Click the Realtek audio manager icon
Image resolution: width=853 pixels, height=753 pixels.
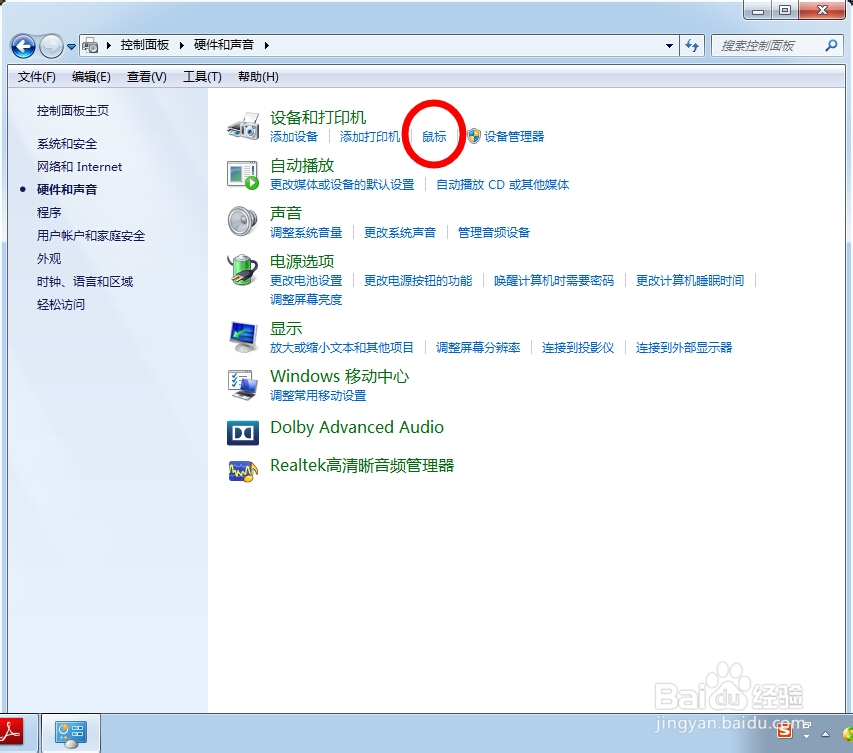click(x=243, y=471)
